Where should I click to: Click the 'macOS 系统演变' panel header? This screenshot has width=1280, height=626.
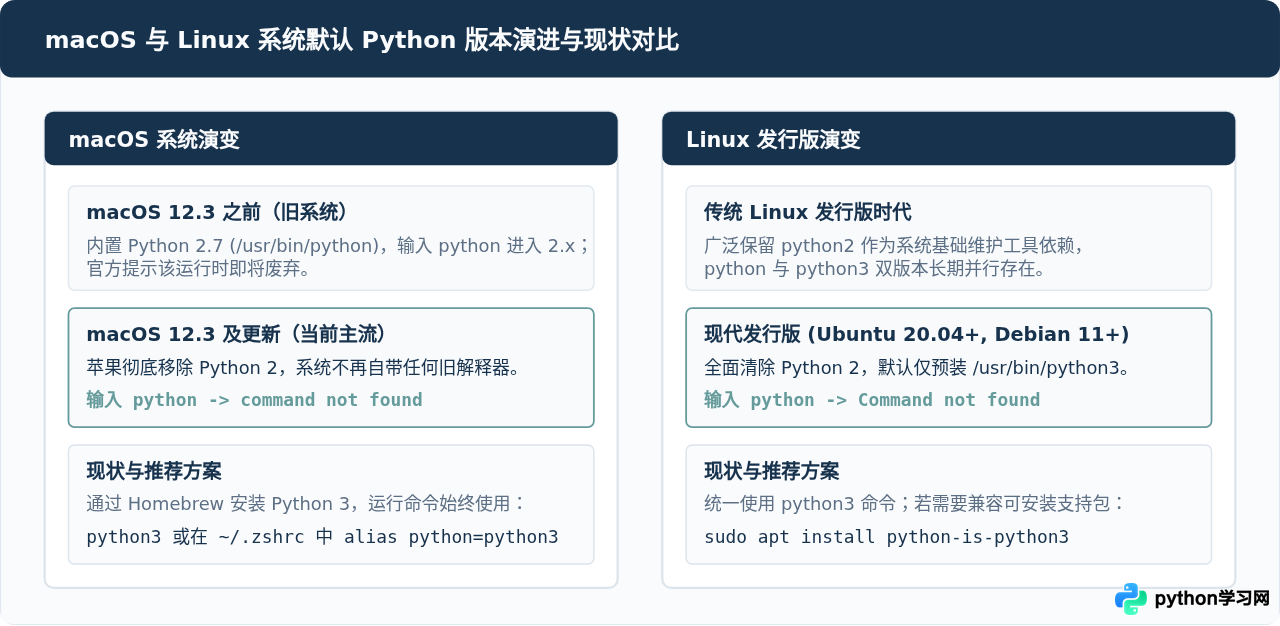(x=331, y=139)
